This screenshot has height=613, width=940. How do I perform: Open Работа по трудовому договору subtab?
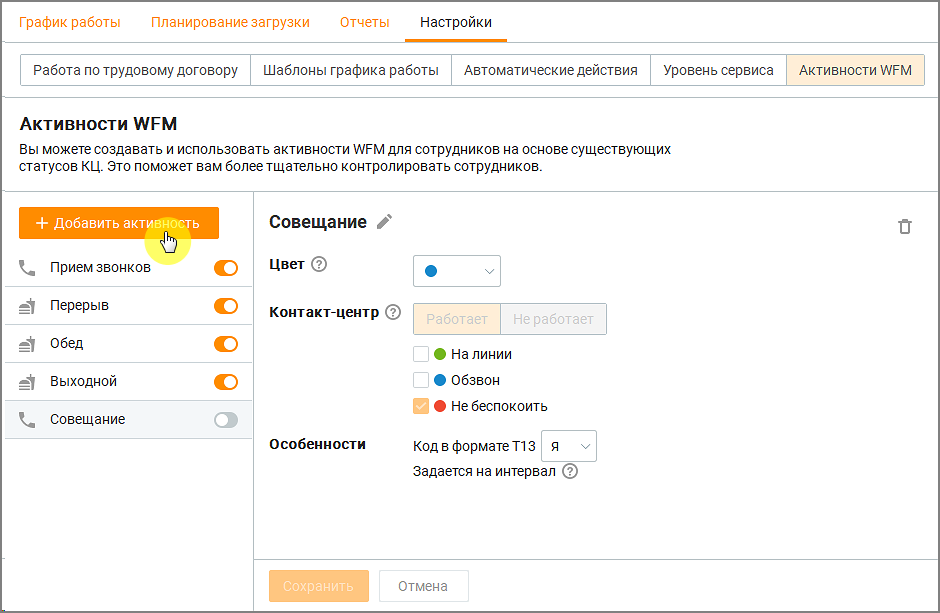point(135,70)
